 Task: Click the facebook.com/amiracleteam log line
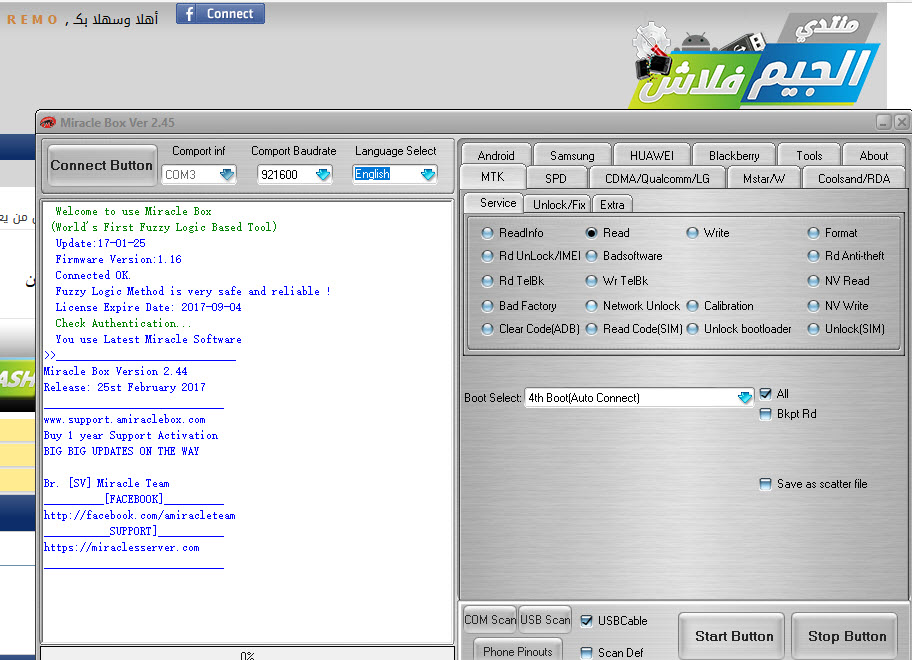point(140,515)
